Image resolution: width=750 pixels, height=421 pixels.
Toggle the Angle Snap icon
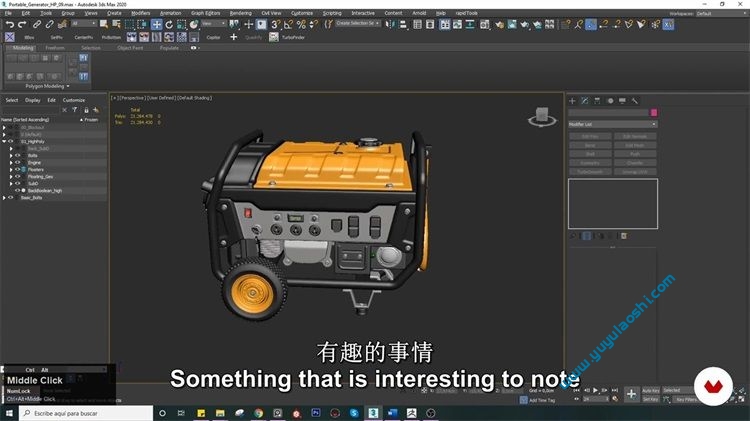(x=288, y=24)
